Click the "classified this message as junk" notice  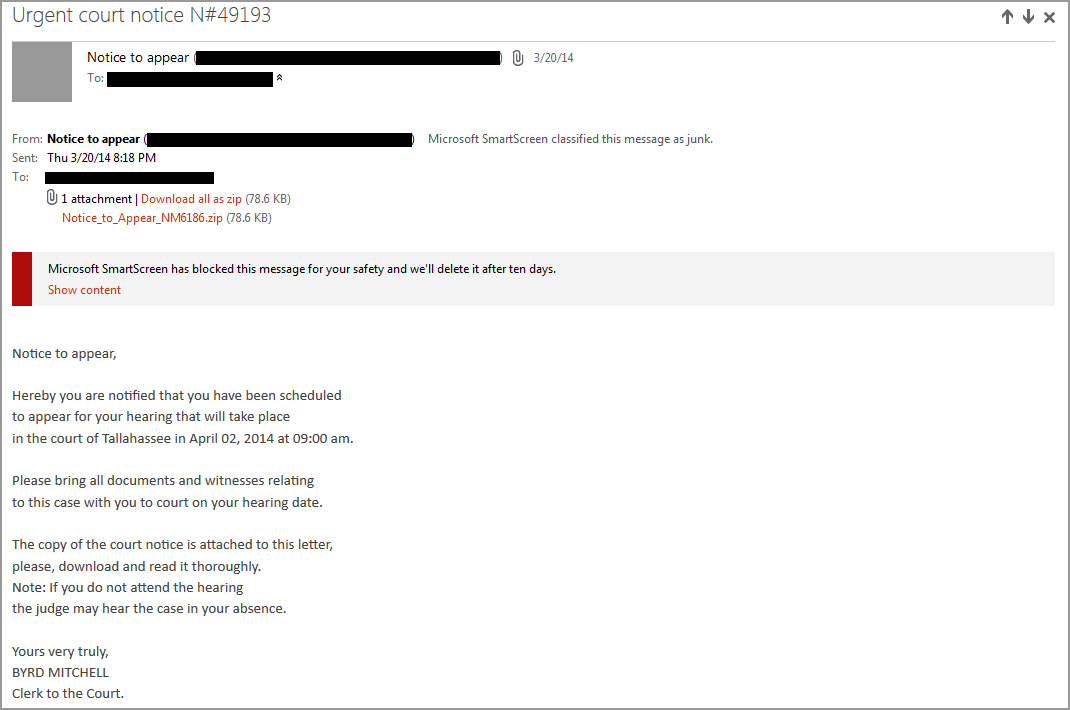pyautogui.click(x=570, y=139)
